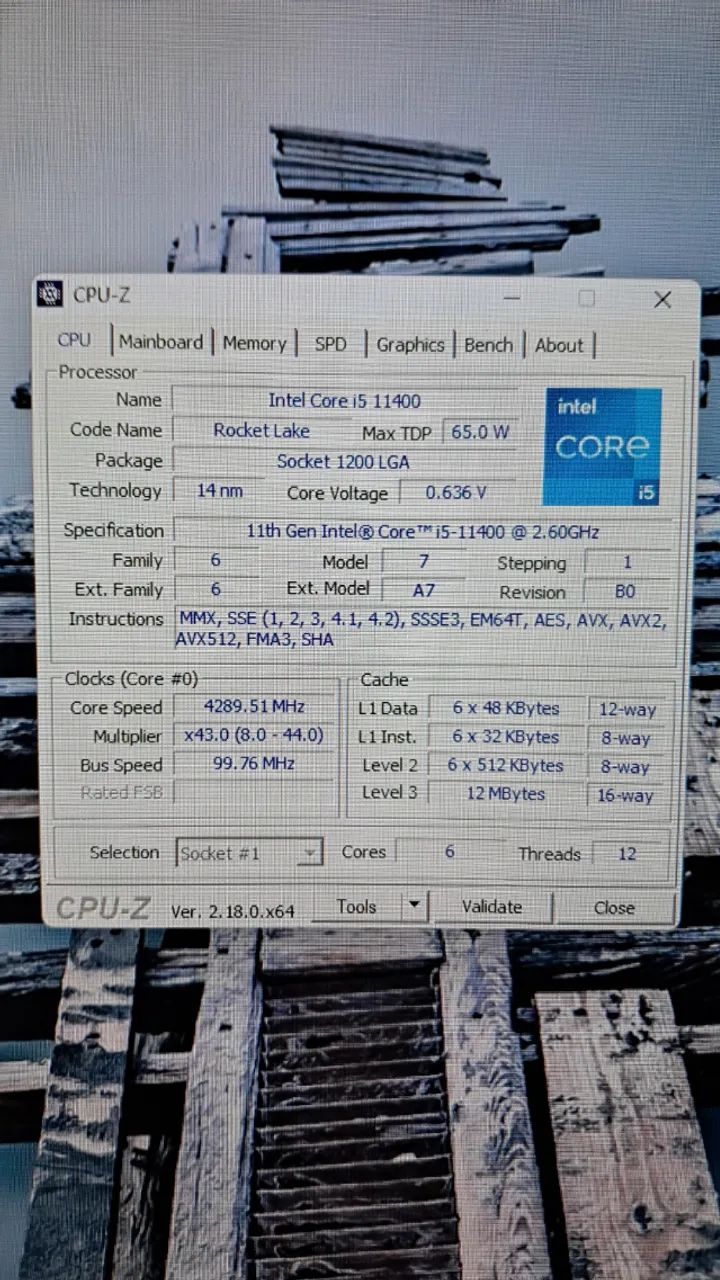Switch to the SPD tab
The image size is (720, 1280).
[331, 344]
